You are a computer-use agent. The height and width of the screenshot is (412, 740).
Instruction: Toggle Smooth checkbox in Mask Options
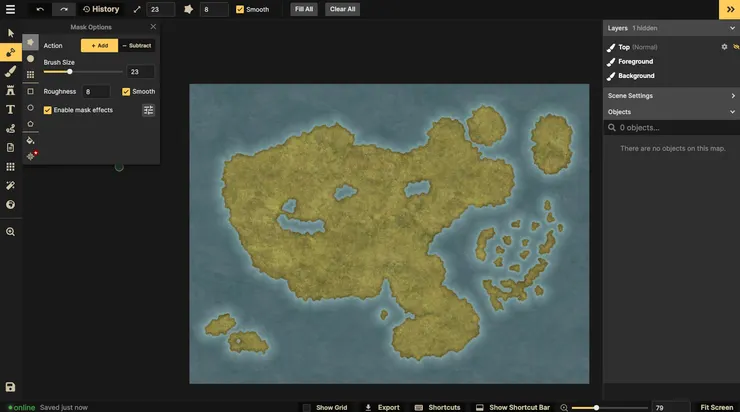coord(126,92)
